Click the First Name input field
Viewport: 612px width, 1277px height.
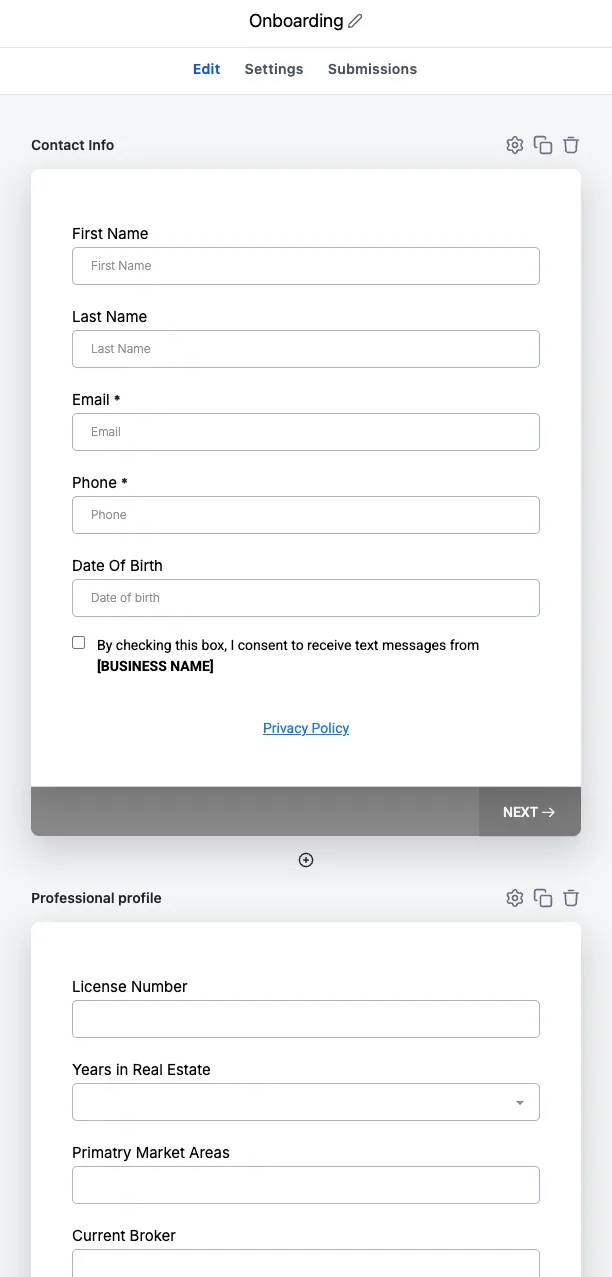point(306,266)
